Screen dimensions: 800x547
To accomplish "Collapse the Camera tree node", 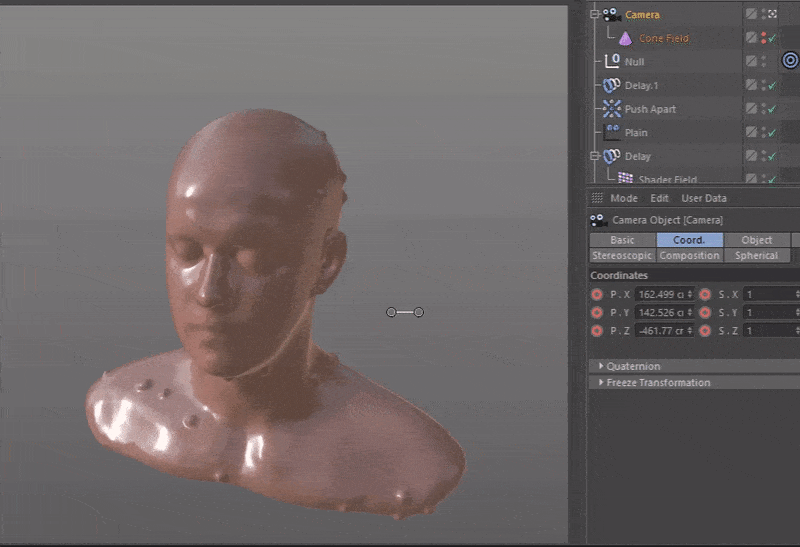I will 594,15.
